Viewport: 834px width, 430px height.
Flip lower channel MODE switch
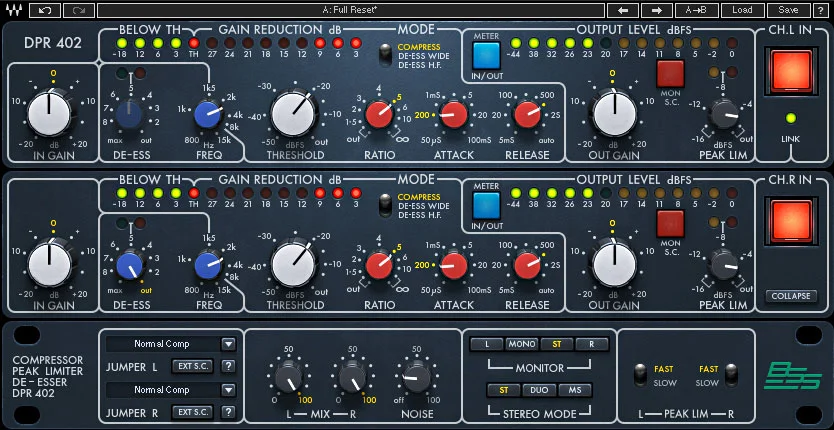coord(386,205)
